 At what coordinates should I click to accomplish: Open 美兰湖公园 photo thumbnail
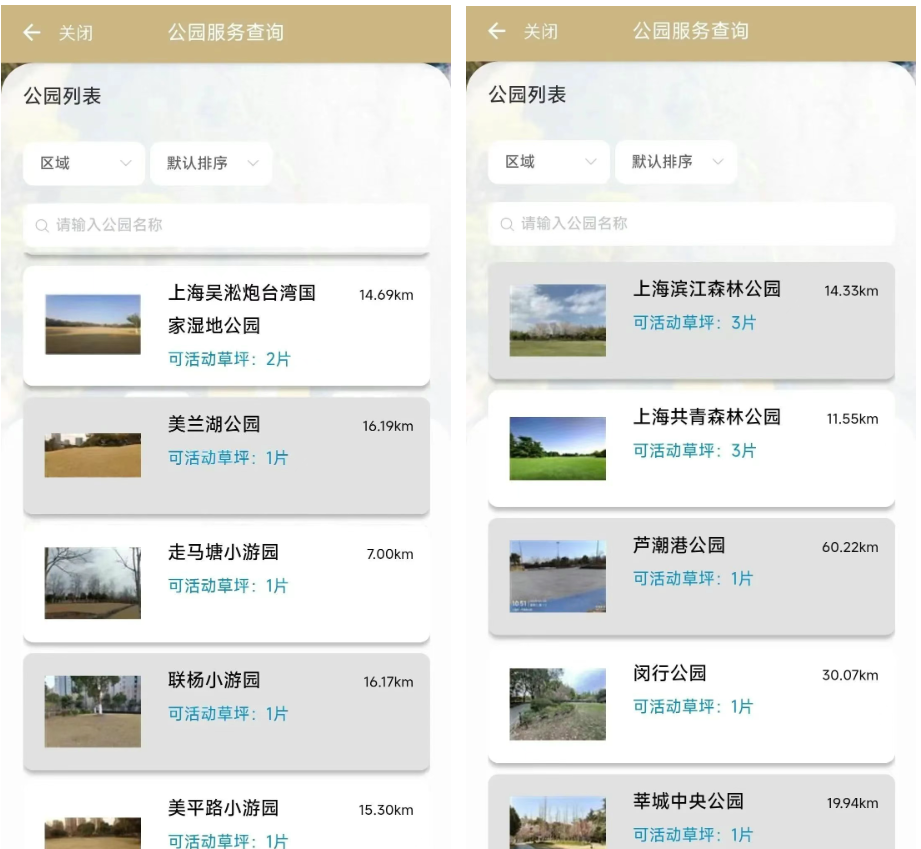coord(93,455)
